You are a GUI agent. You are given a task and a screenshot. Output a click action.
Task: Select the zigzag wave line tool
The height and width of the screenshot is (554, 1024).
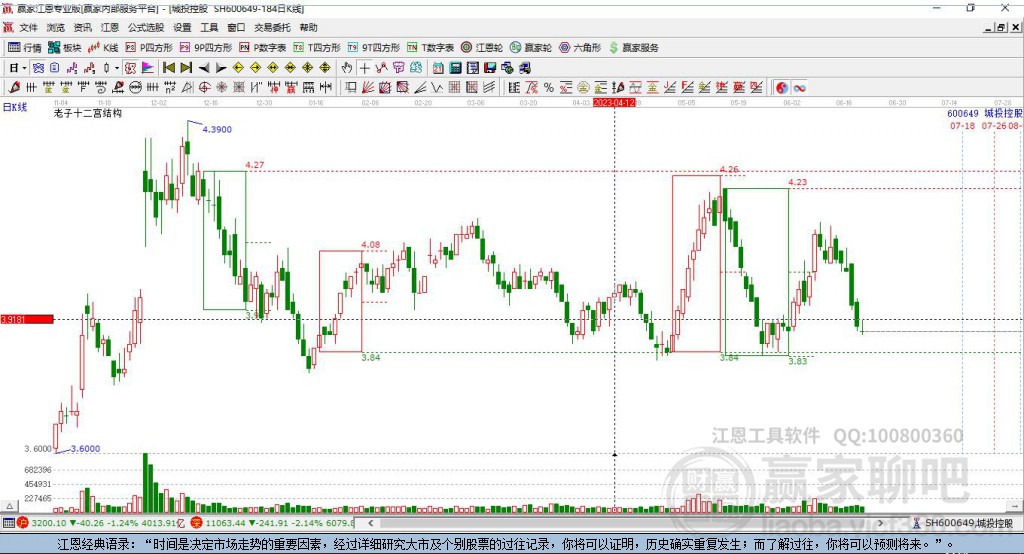[437, 88]
